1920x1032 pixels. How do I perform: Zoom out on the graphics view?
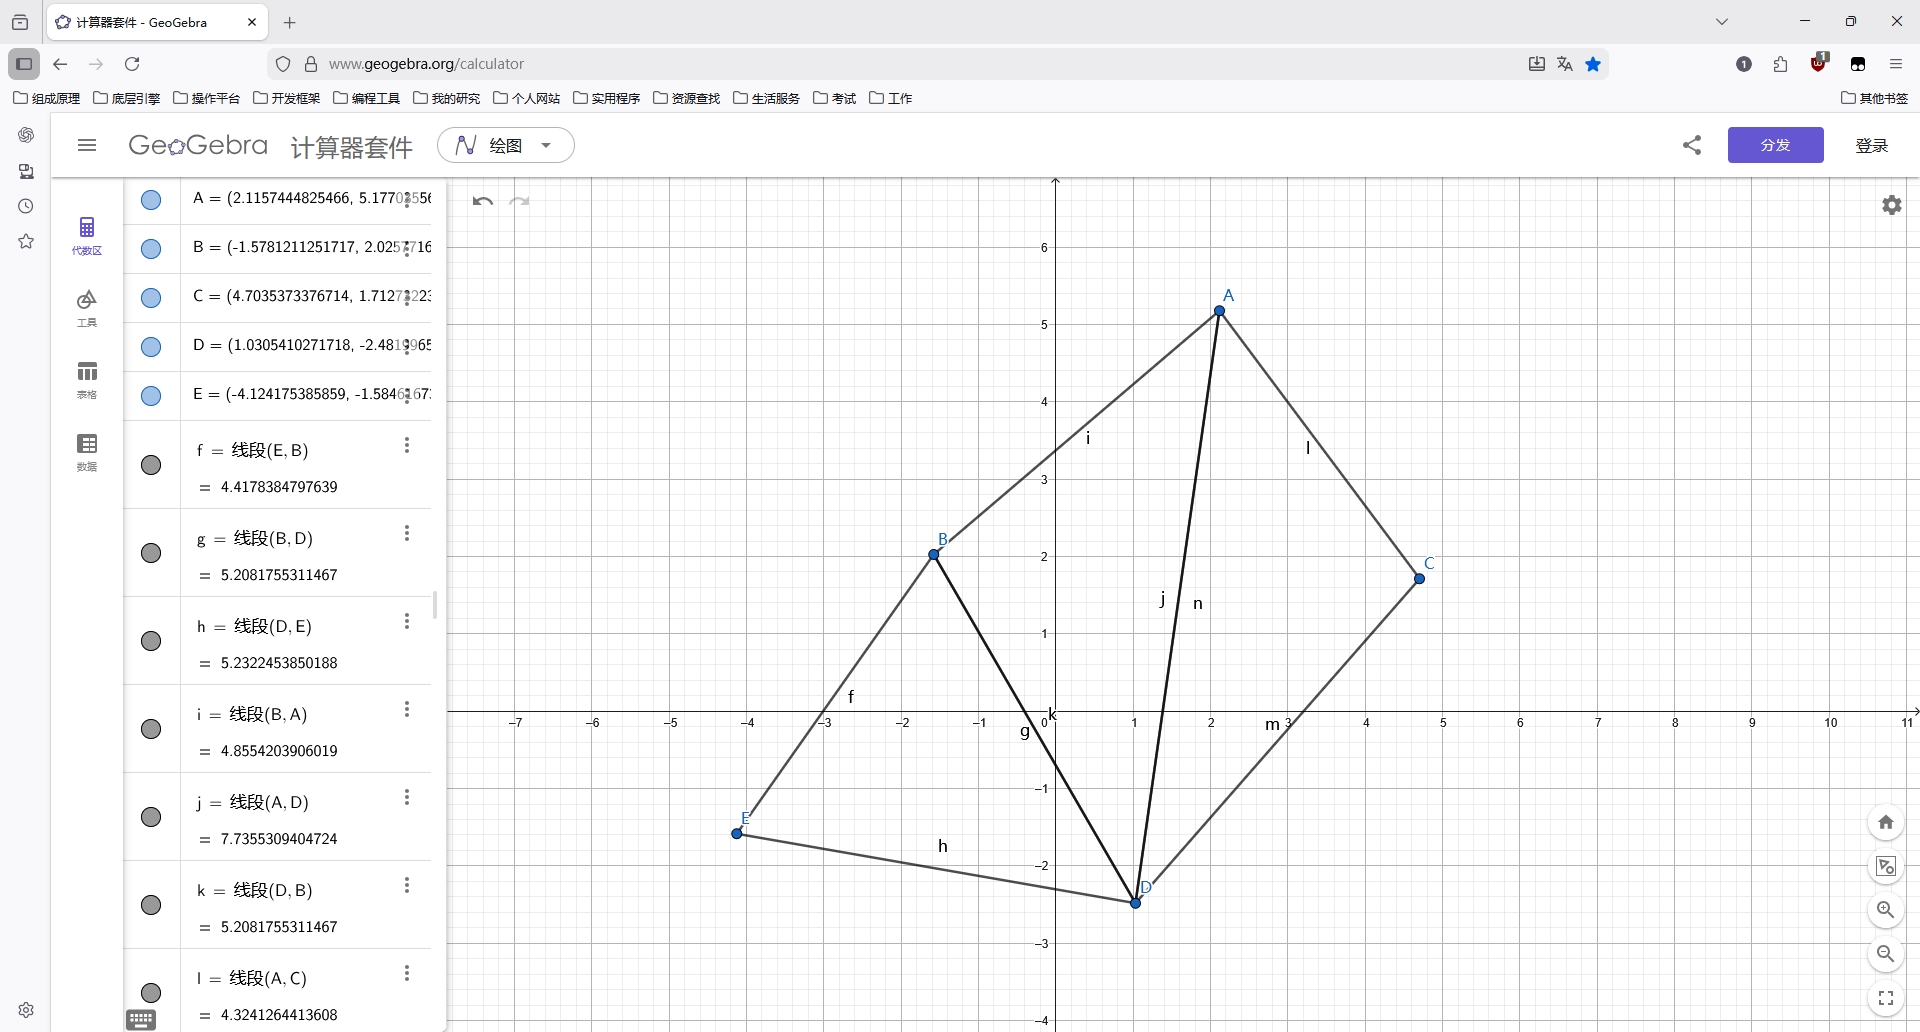coord(1885,954)
